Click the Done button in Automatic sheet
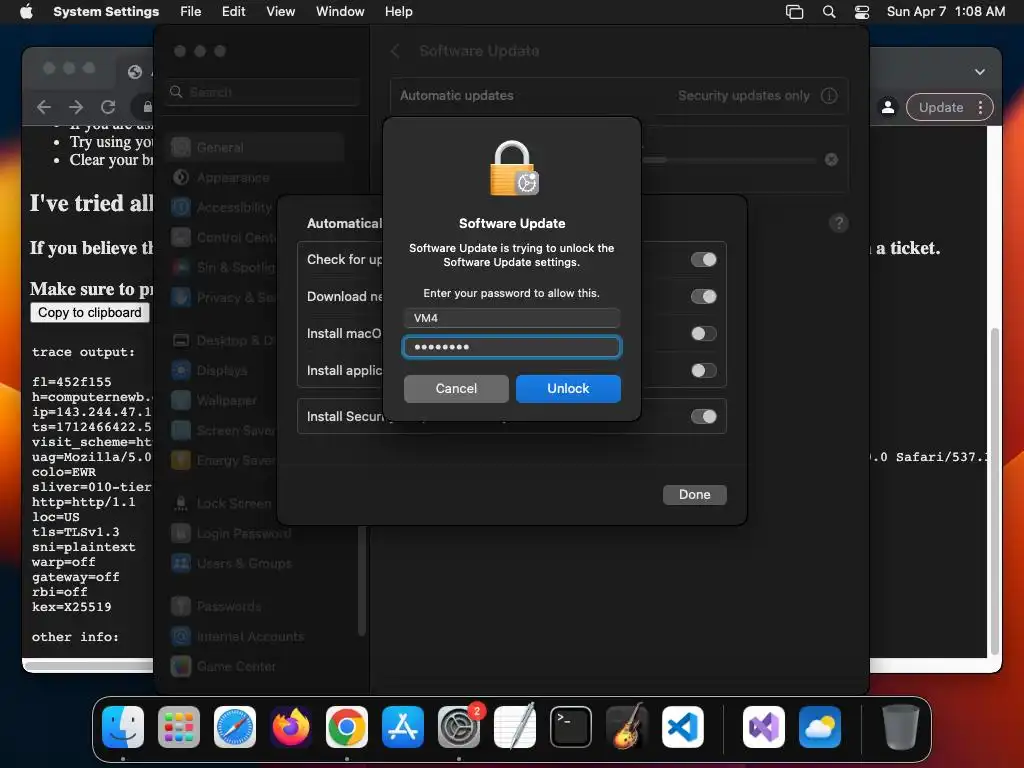1024x768 pixels. [694, 494]
